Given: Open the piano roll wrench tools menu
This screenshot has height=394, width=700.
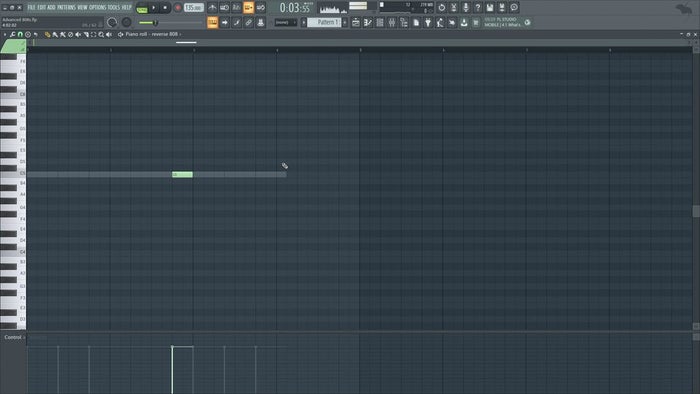Looking at the screenshot, I should [x=12, y=34].
